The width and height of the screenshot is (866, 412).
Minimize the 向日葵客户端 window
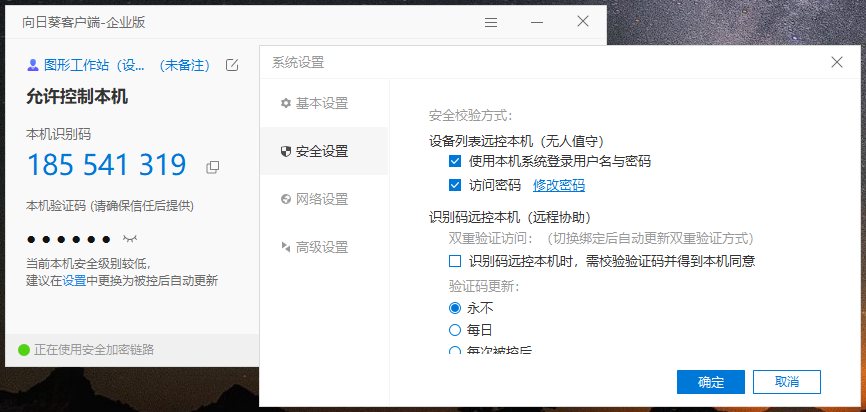point(537,22)
